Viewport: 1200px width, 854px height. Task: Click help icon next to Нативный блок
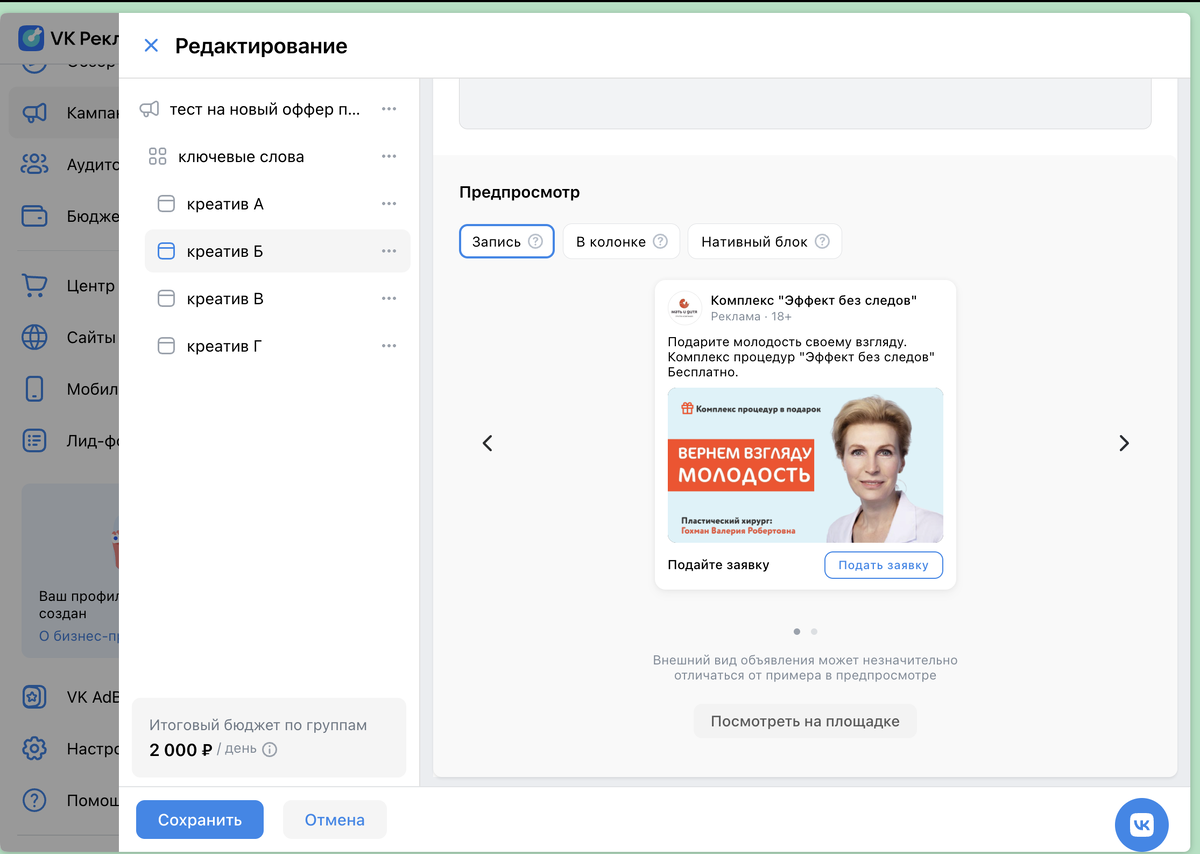point(822,241)
